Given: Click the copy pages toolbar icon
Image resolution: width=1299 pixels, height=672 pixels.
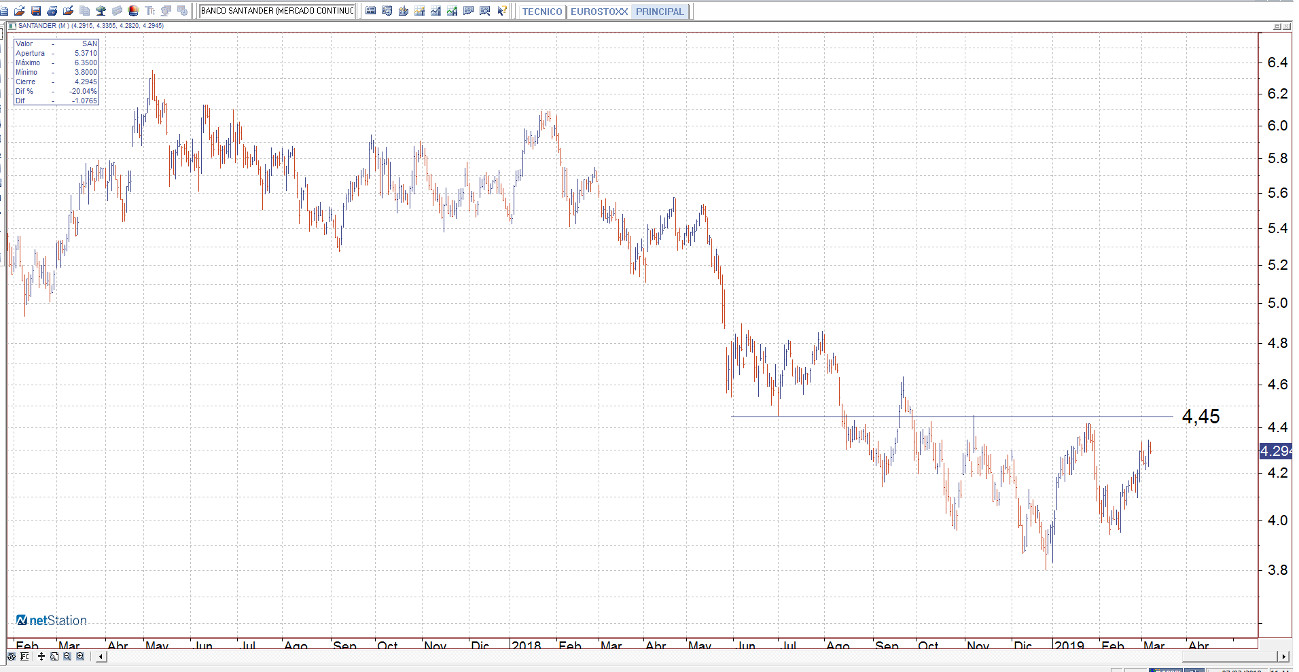Looking at the screenshot, I should point(85,11).
